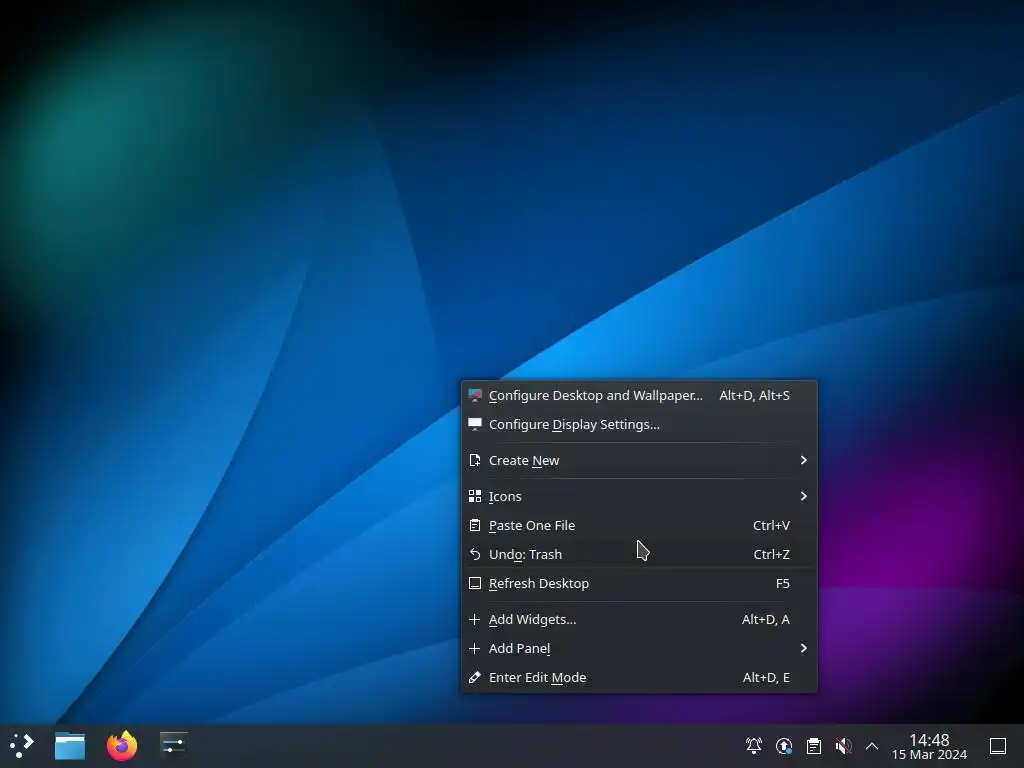Viewport: 1024px width, 768px height.
Task: Click the system updates tray icon
Action: tap(784, 746)
